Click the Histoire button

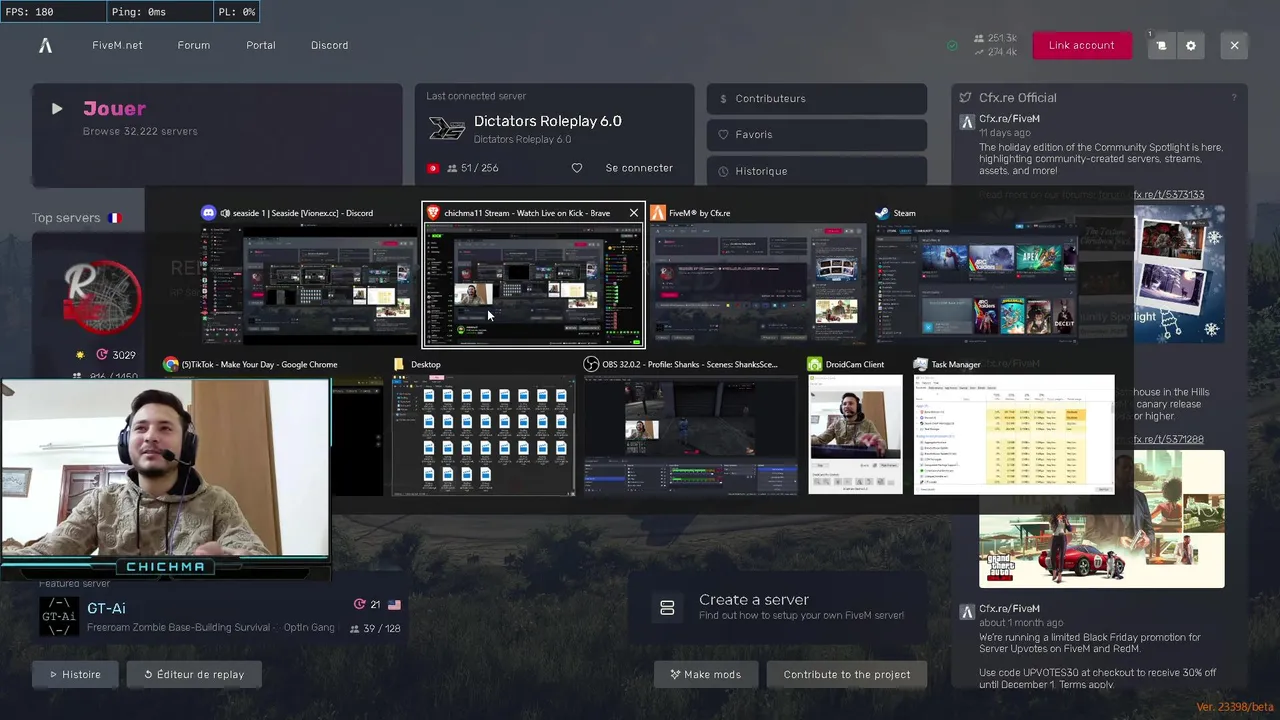tap(75, 675)
